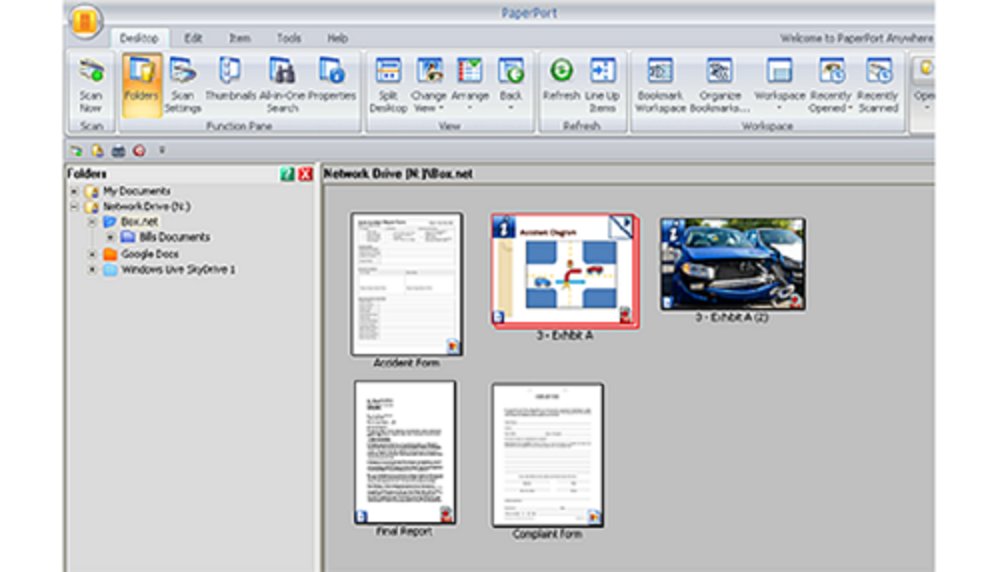
Task: Switch to the Desktop ribbon tab
Action: click(x=139, y=38)
